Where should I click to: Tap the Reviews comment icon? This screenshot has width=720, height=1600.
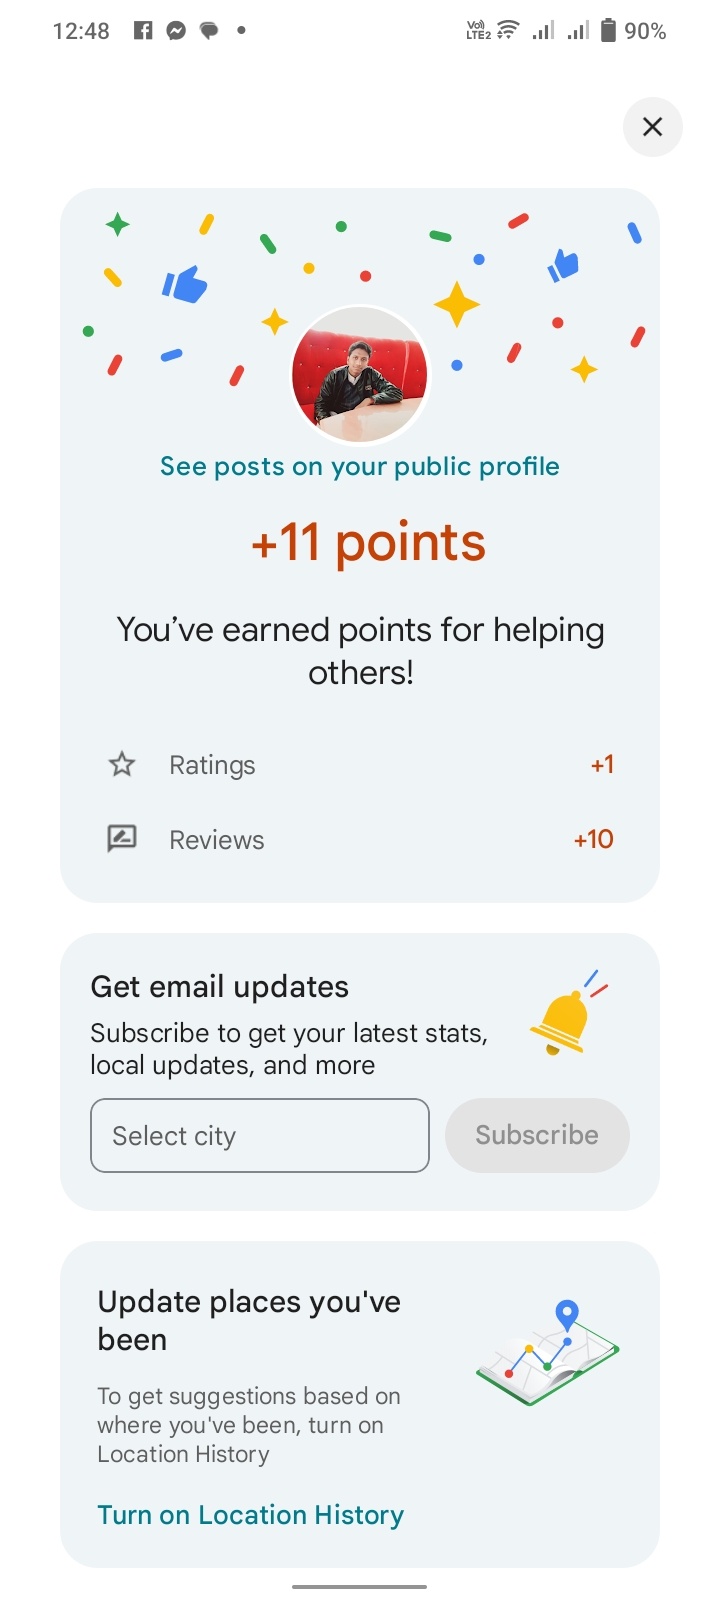[x=122, y=839]
